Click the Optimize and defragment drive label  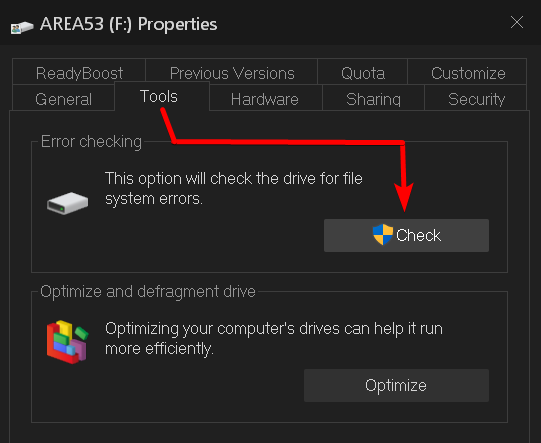[x=148, y=292]
